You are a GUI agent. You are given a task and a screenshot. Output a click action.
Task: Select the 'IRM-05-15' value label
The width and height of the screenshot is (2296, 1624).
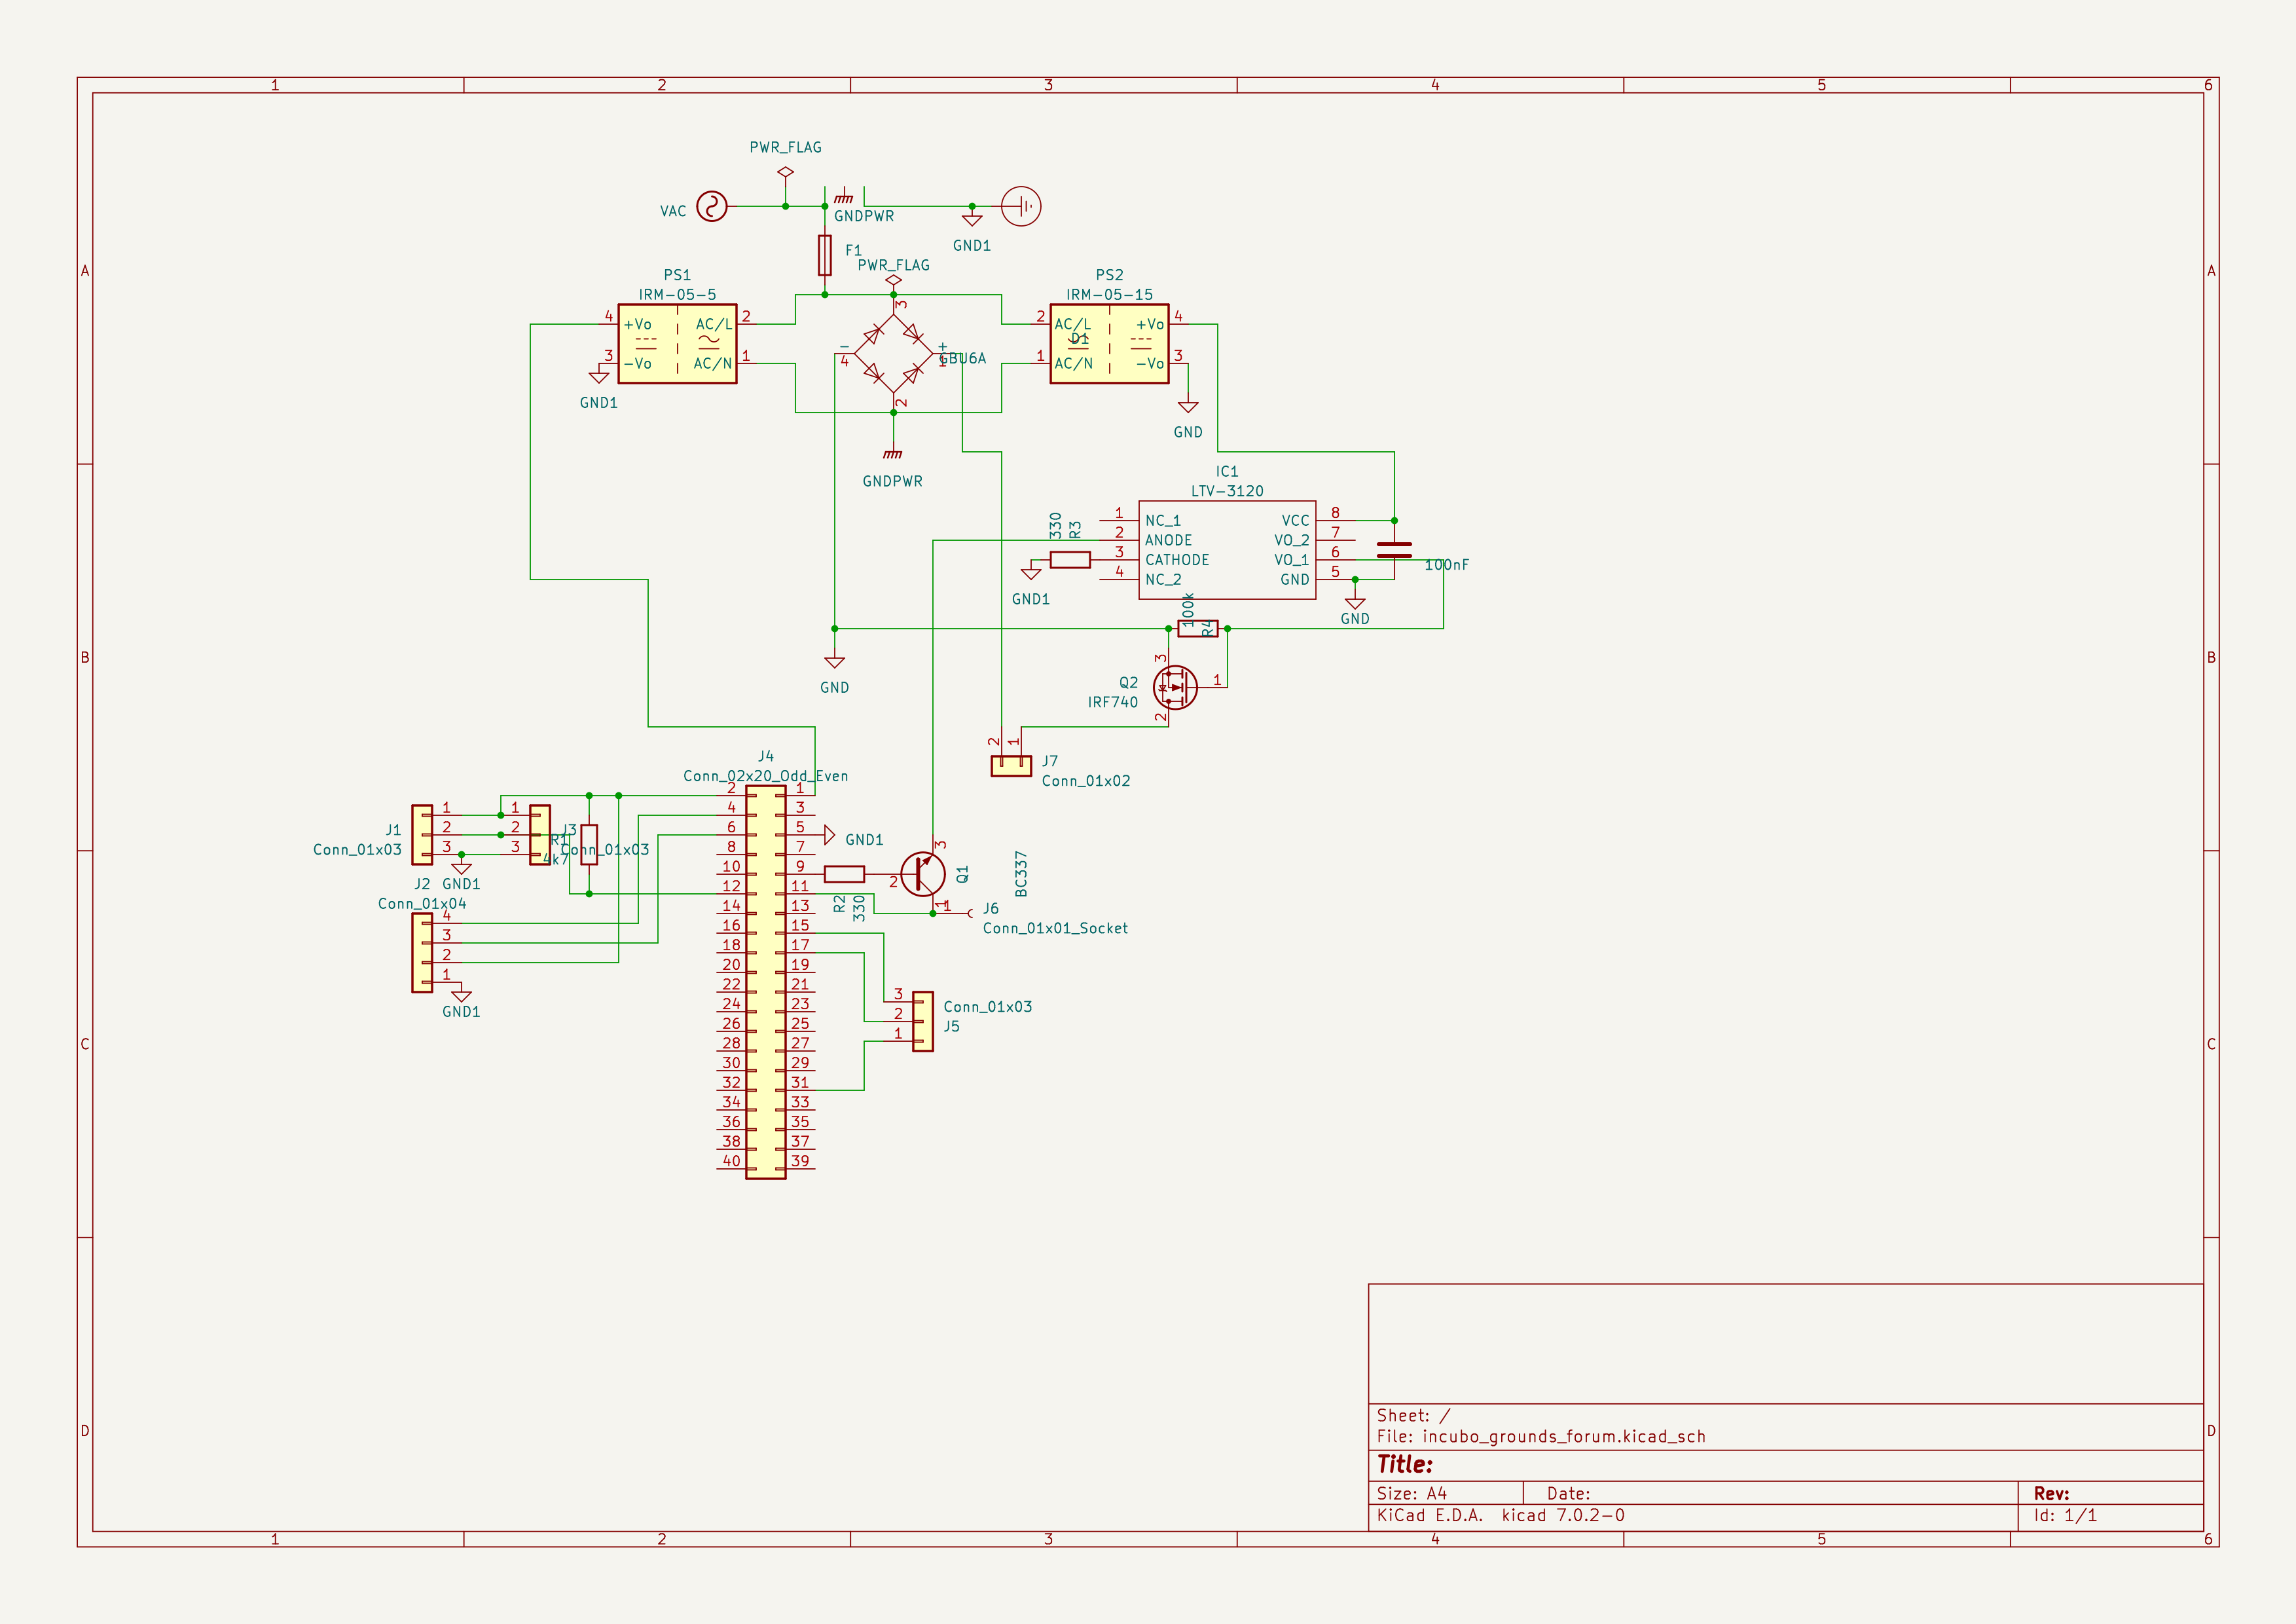(1109, 295)
